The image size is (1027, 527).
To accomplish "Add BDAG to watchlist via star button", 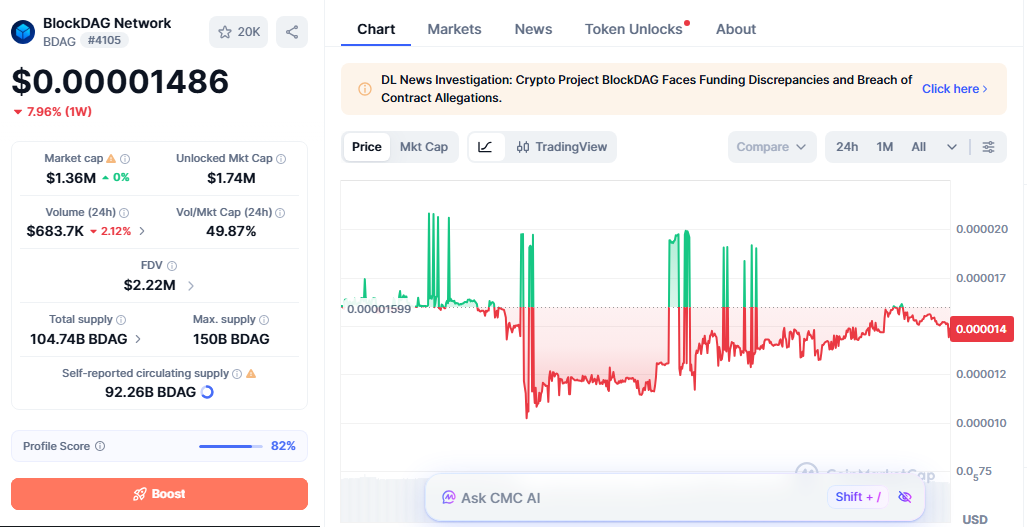I will (x=238, y=32).
